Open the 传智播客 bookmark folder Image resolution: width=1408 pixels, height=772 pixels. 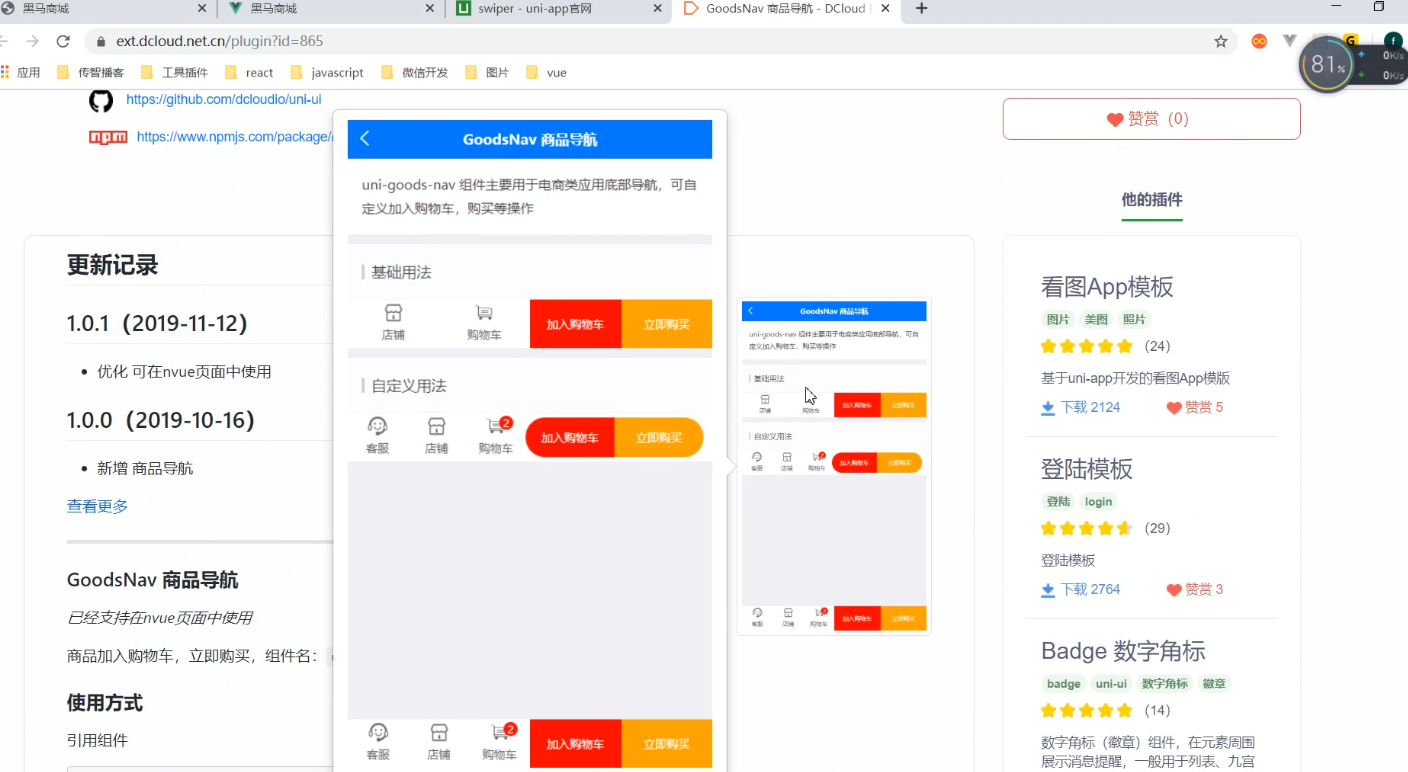click(x=91, y=72)
